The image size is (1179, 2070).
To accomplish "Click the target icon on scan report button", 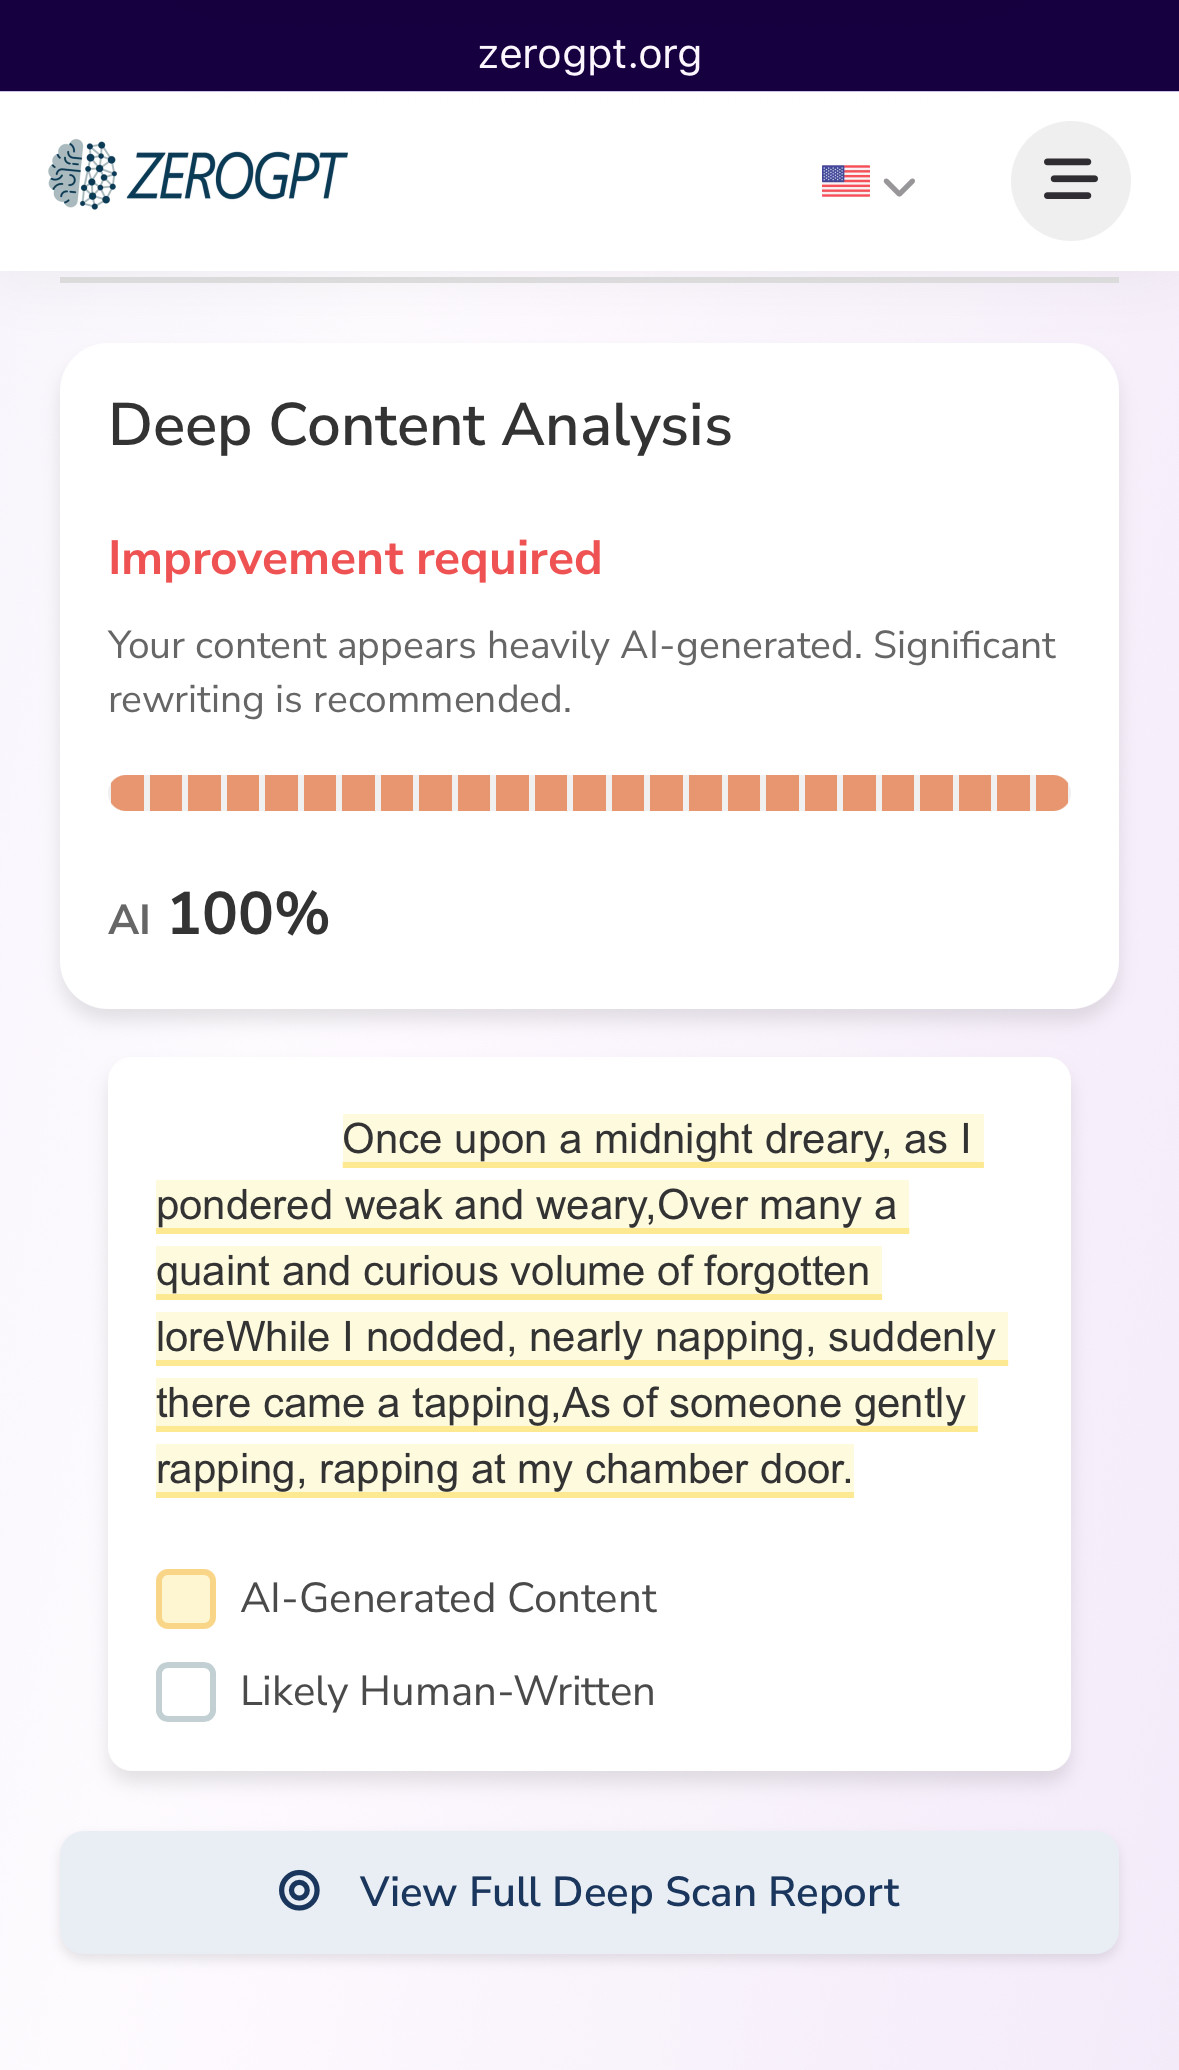I will (299, 1891).
